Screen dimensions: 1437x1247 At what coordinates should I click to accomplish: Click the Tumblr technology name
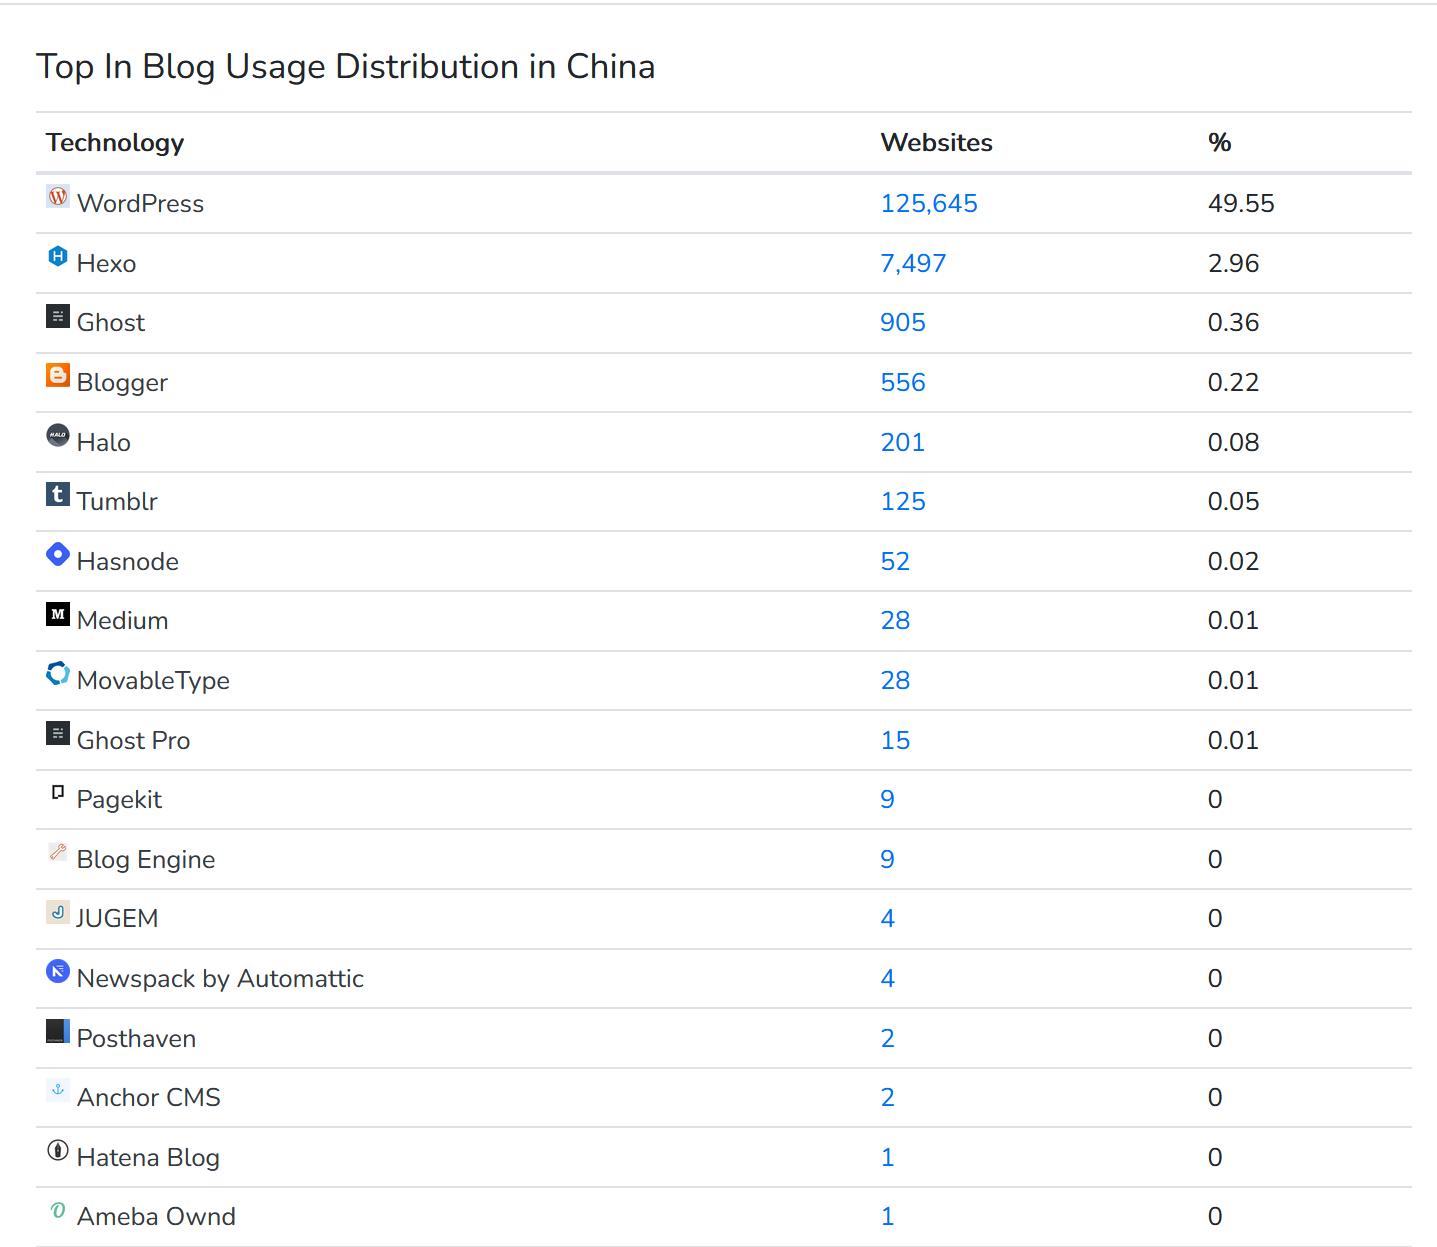(x=117, y=502)
